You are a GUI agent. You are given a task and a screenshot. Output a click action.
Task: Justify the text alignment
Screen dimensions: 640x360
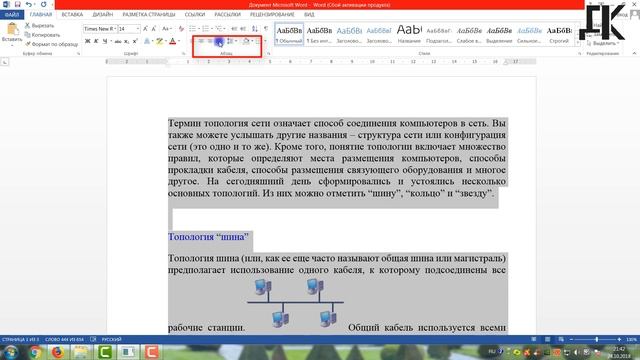coord(219,41)
